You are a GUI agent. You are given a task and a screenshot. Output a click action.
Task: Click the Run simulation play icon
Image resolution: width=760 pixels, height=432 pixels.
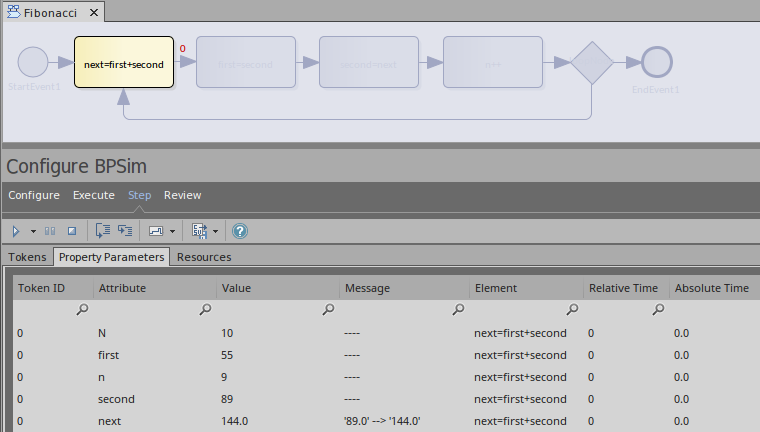[x=16, y=231]
